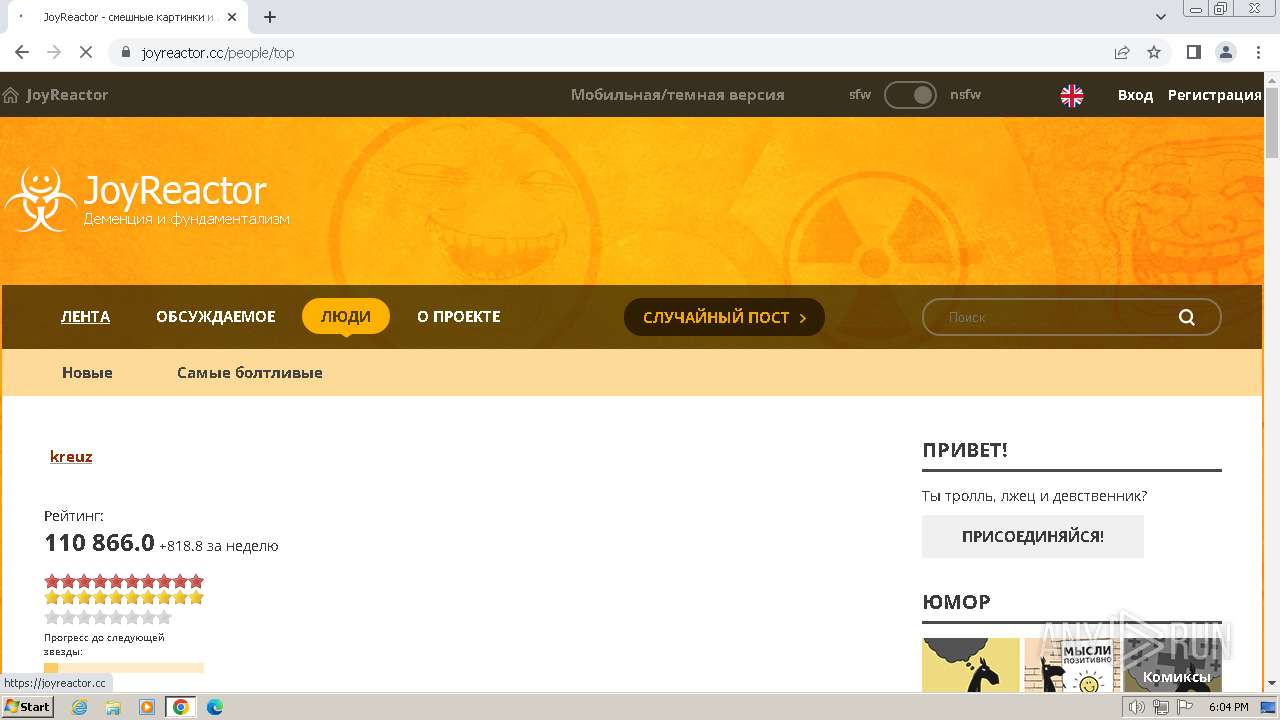The image size is (1280, 720).
Task: Click the ЮМОР section heading
Action: tap(957, 602)
